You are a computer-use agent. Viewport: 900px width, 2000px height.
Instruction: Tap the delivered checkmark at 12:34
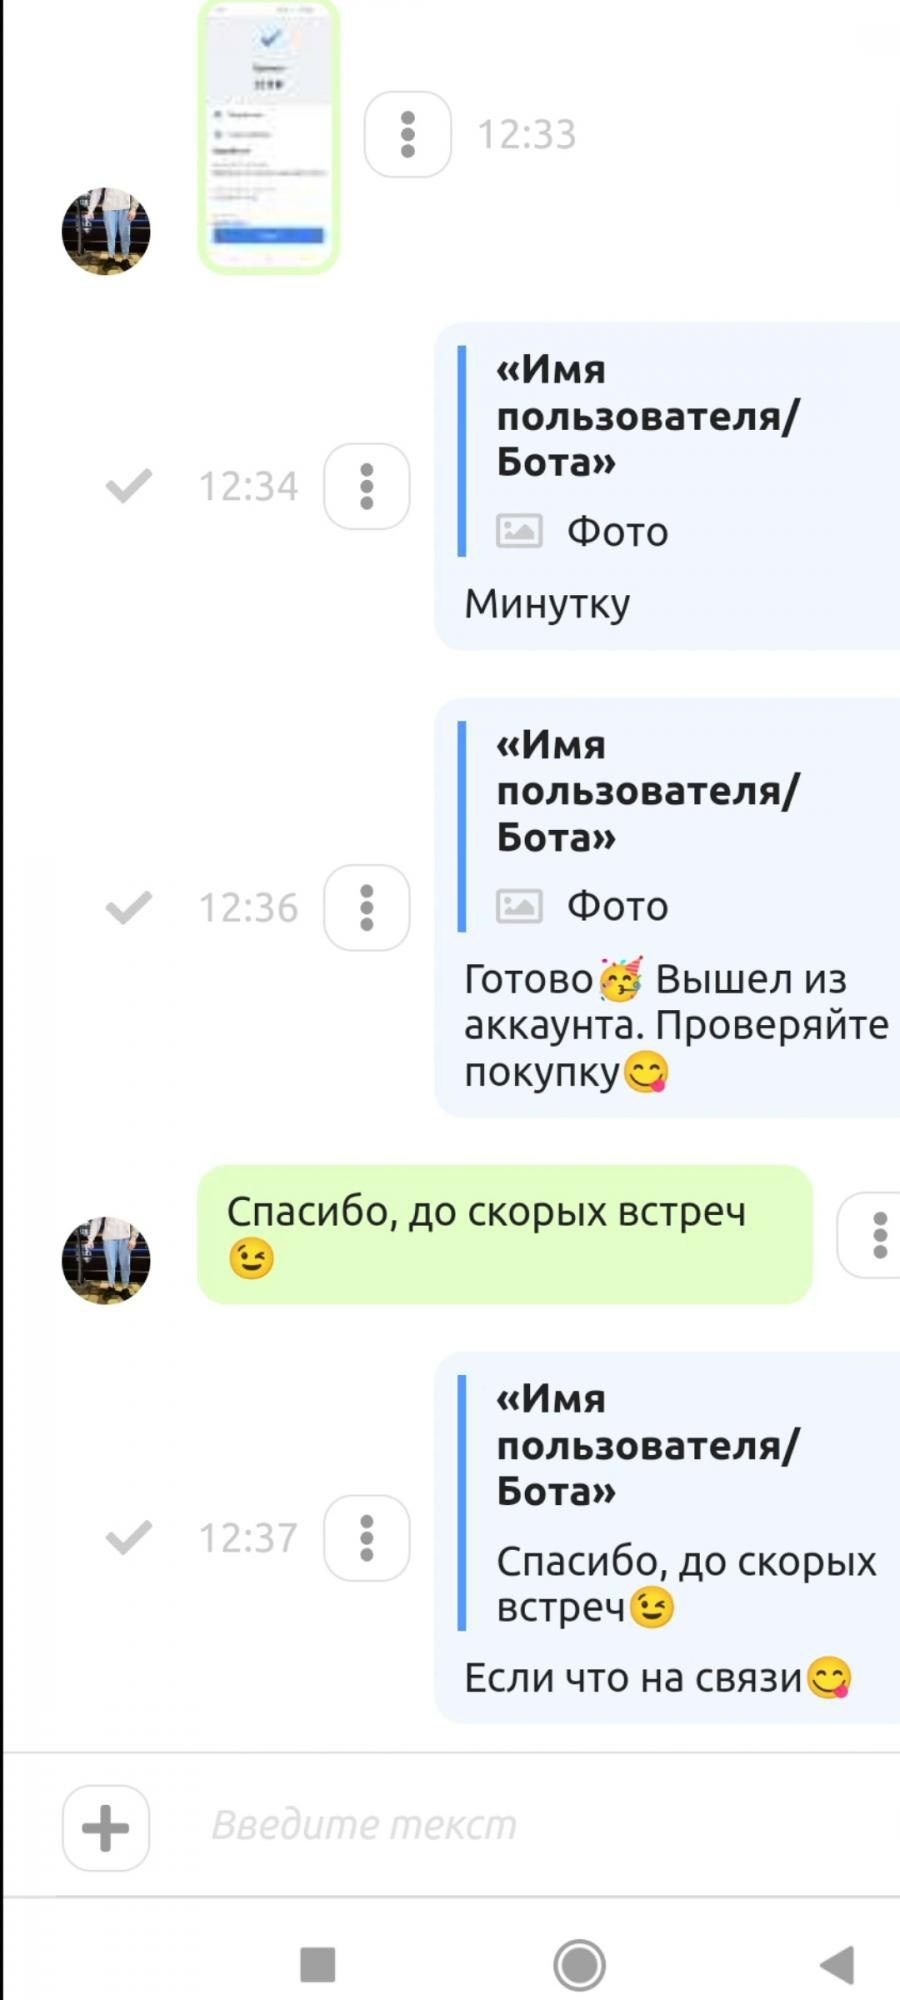coord(129,486)
